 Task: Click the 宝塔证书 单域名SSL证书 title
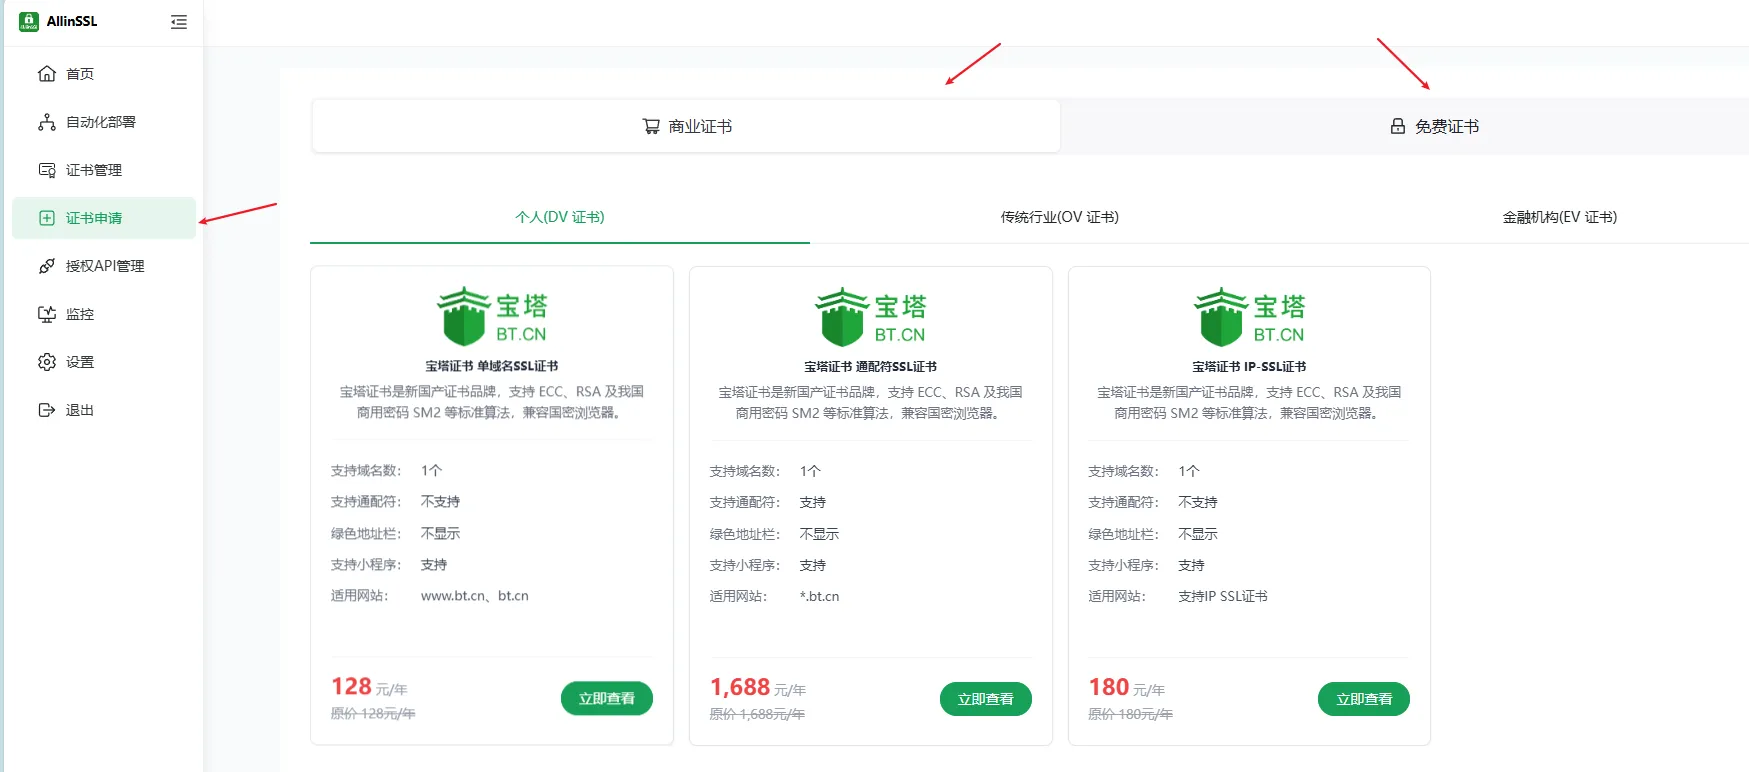click(x=492, y=366)
